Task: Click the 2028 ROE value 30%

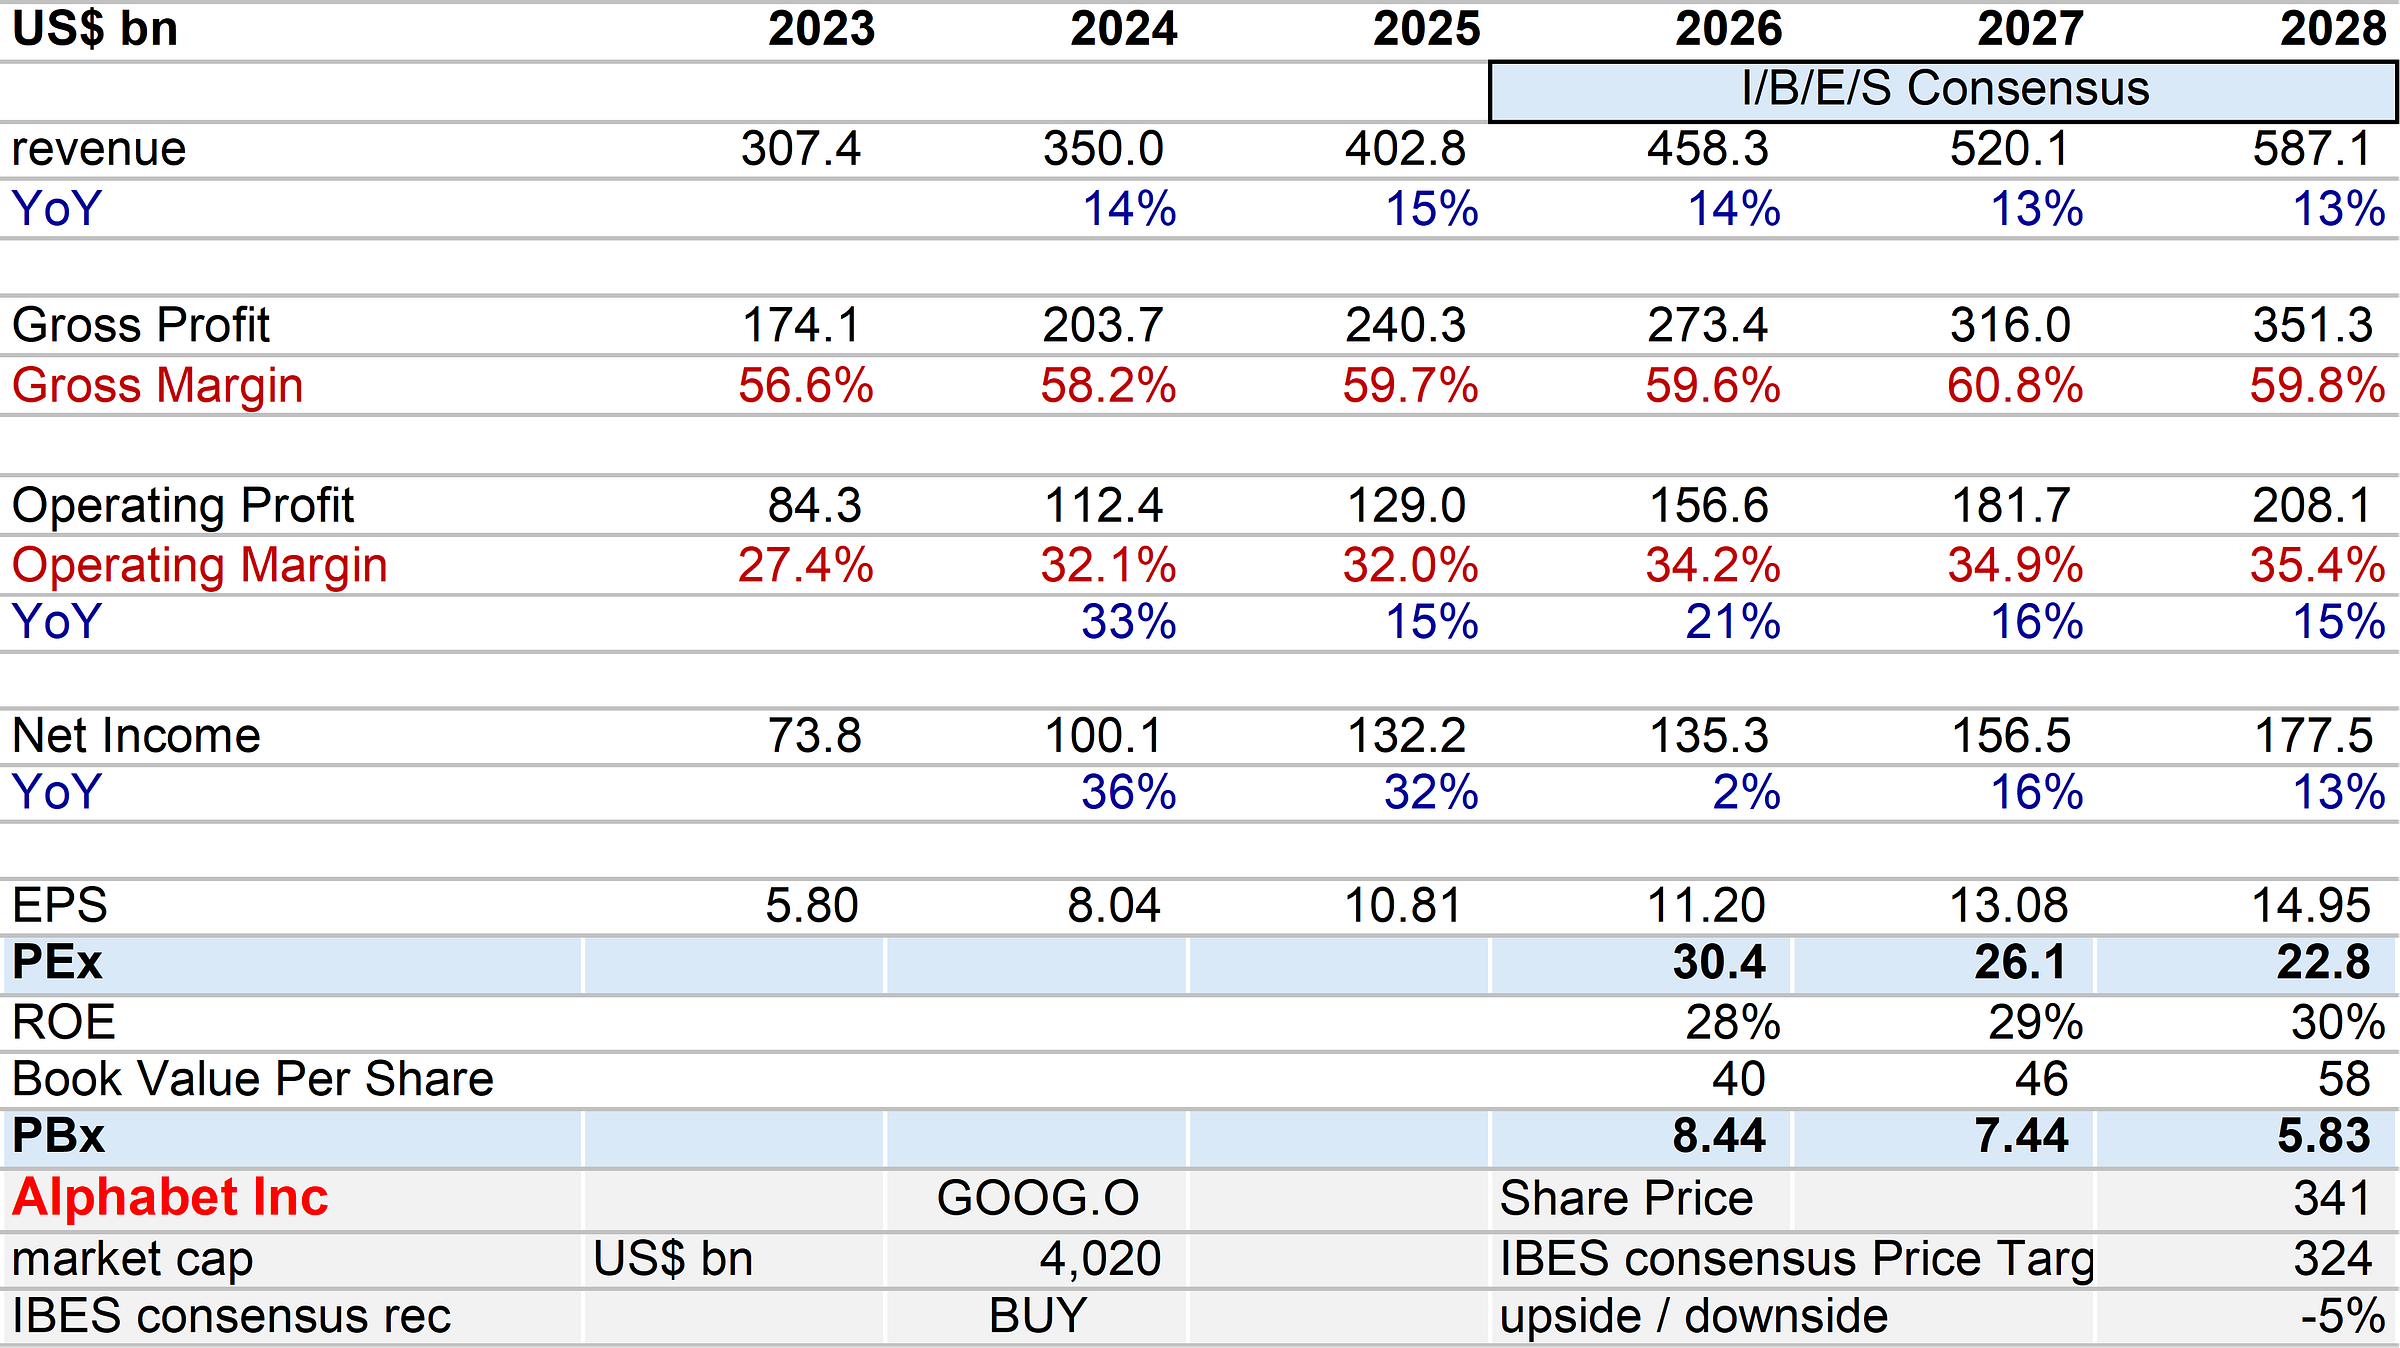Action: point(2337,1023)
